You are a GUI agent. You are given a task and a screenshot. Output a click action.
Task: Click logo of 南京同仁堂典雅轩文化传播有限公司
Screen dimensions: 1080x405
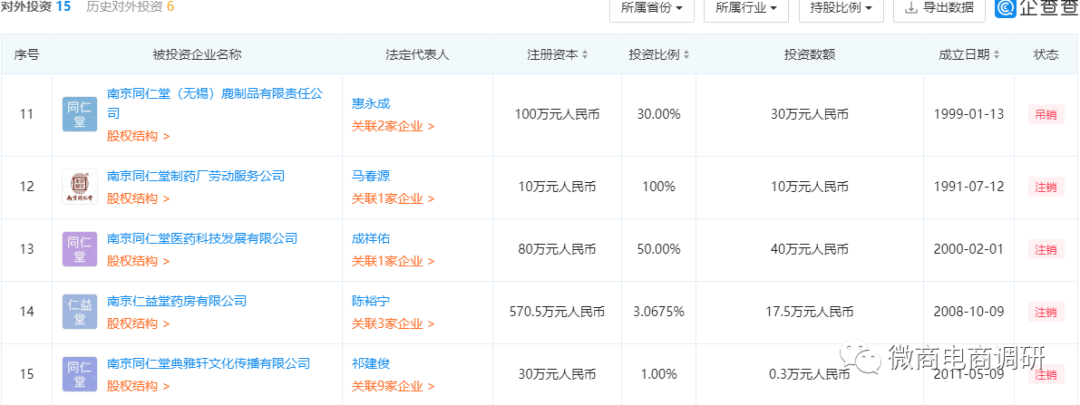(80, 374)
